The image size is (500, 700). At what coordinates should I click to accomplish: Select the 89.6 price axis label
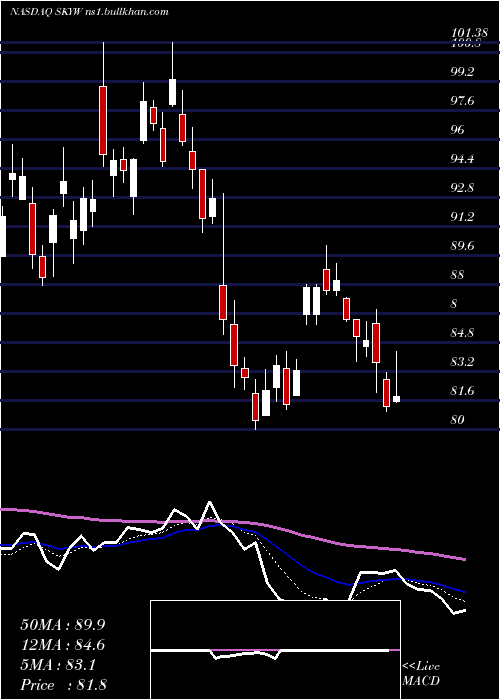click(x=463, y=246)
